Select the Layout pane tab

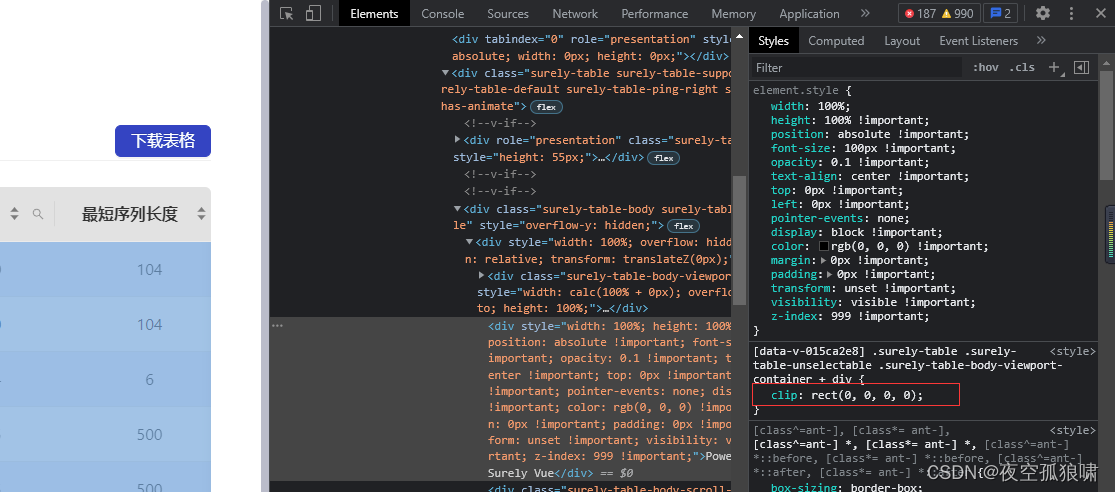[902, 41]
